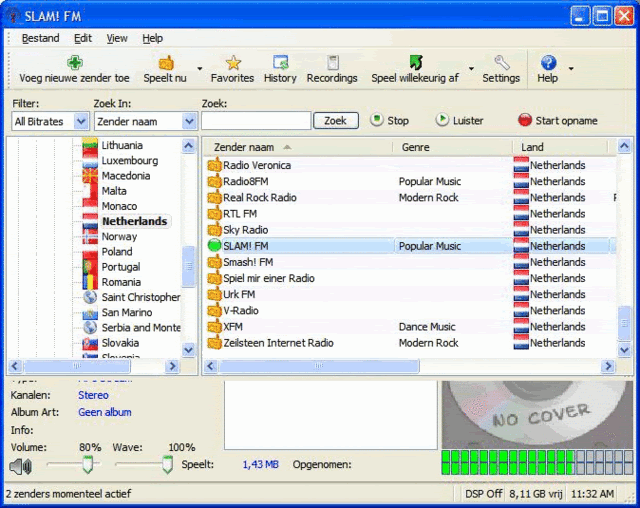Click the Zoek button

336,120
